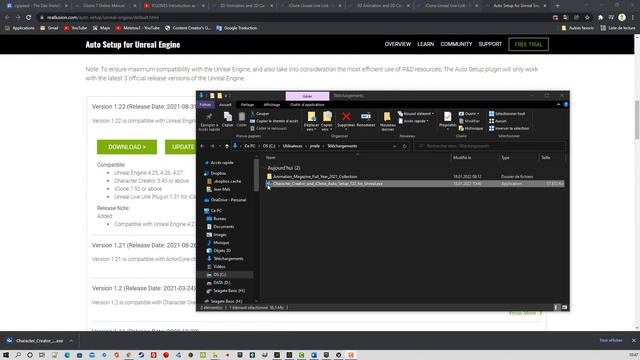Click Utilisateurs in the address path

293,146
